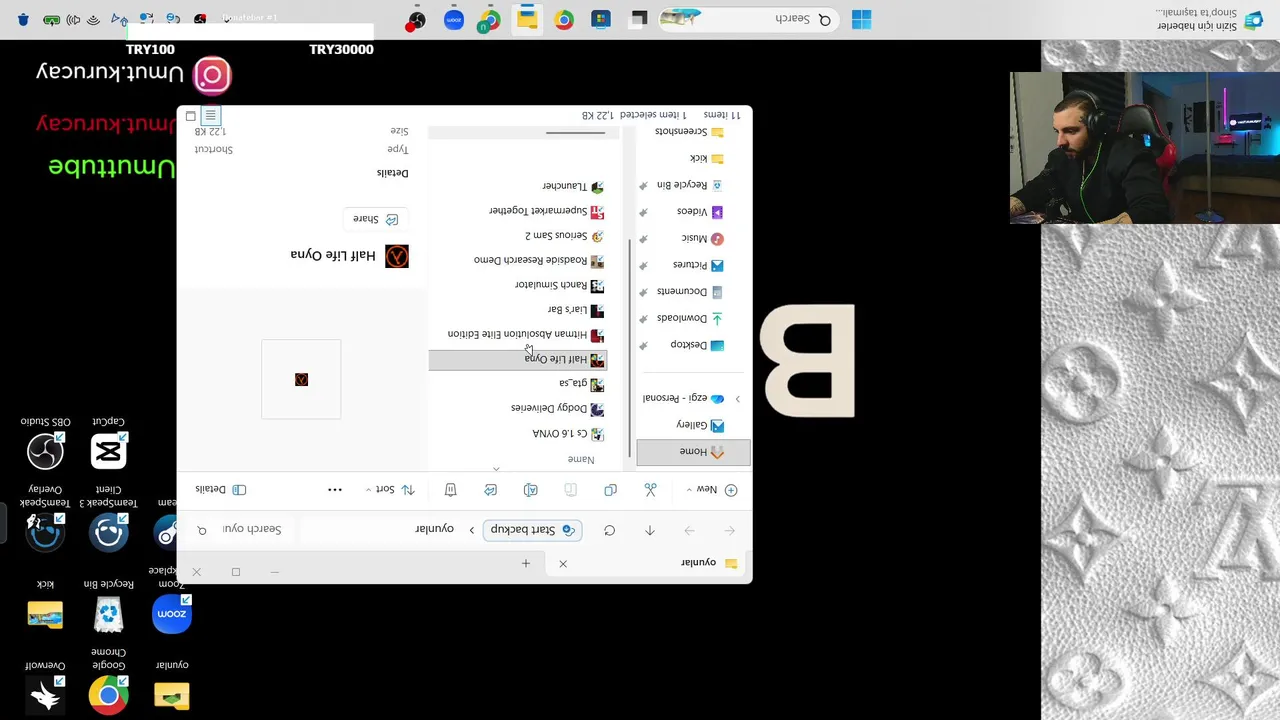Image resolution: width=1280 pixels, height=720 pixels.
Task: Open the See more three-dots menu
Action: pos(335,490)
